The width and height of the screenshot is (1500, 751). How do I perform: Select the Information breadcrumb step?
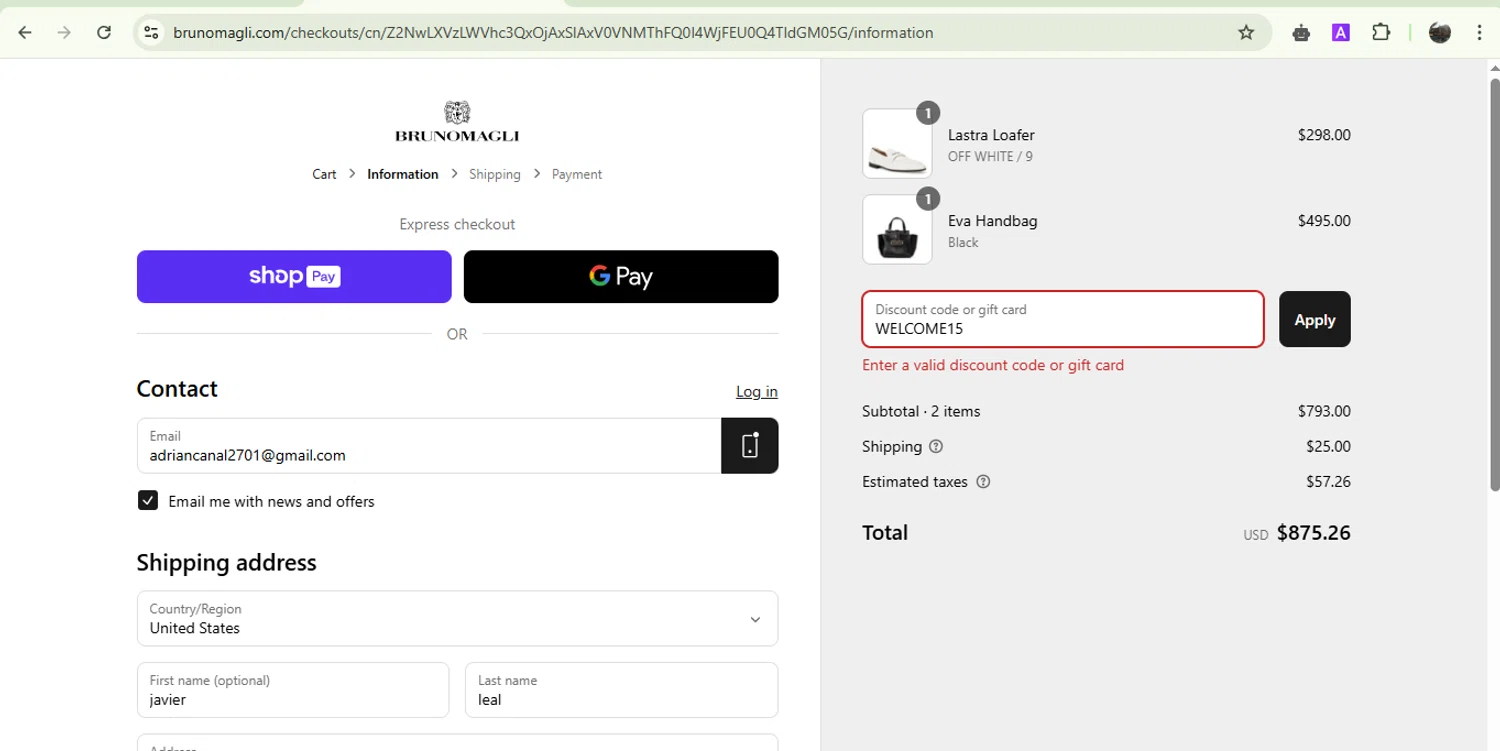pyautogui.click(x=403, y=174)
